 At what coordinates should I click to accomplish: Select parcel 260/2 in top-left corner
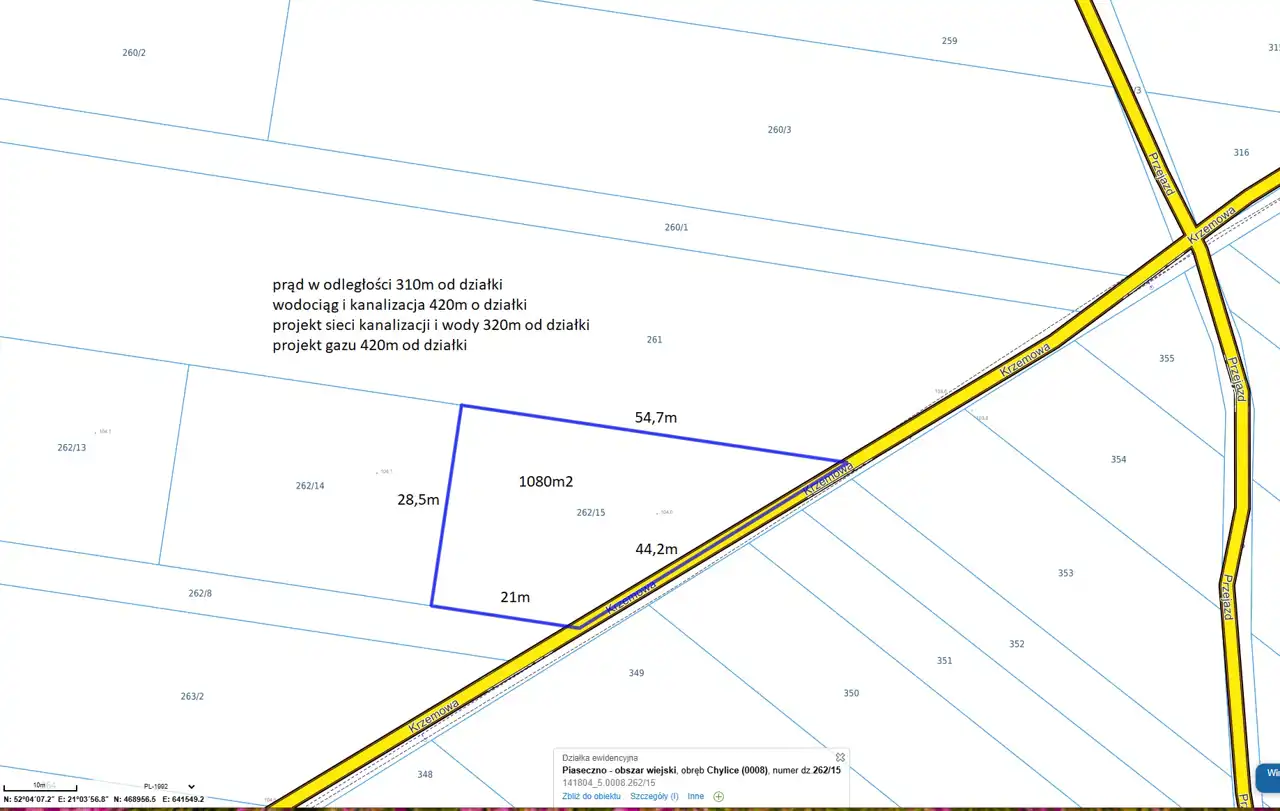[x=134, y=52]
